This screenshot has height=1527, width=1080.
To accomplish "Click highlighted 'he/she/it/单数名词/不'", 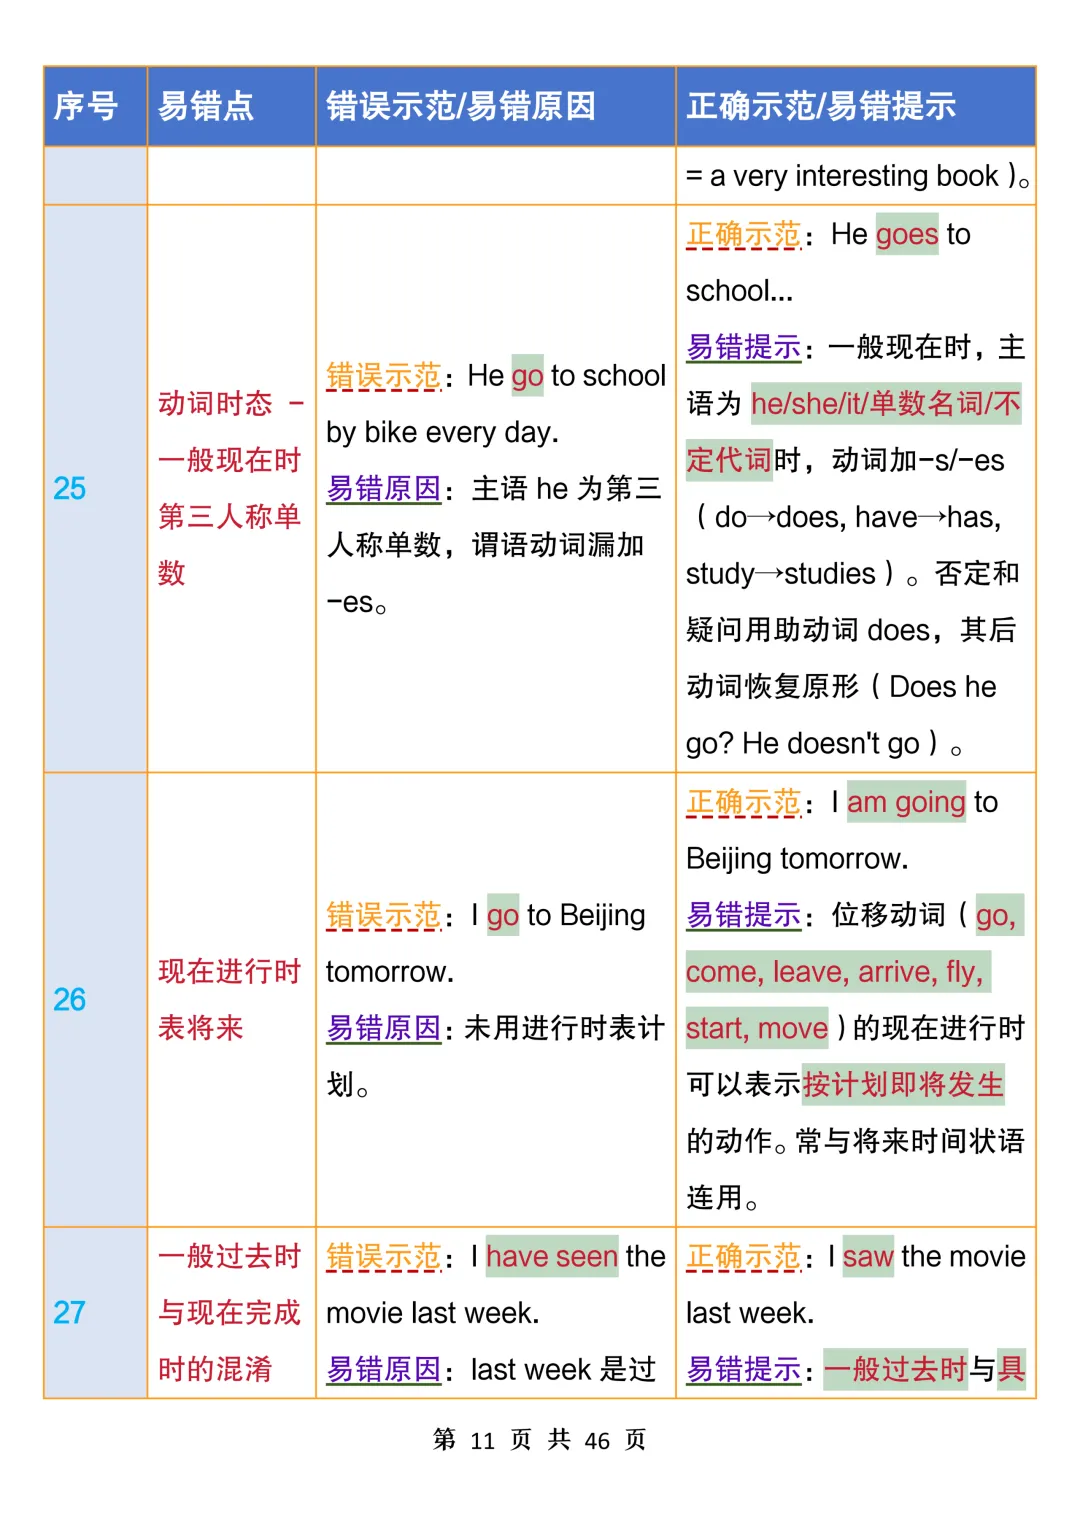I will [x=886, y=403].
